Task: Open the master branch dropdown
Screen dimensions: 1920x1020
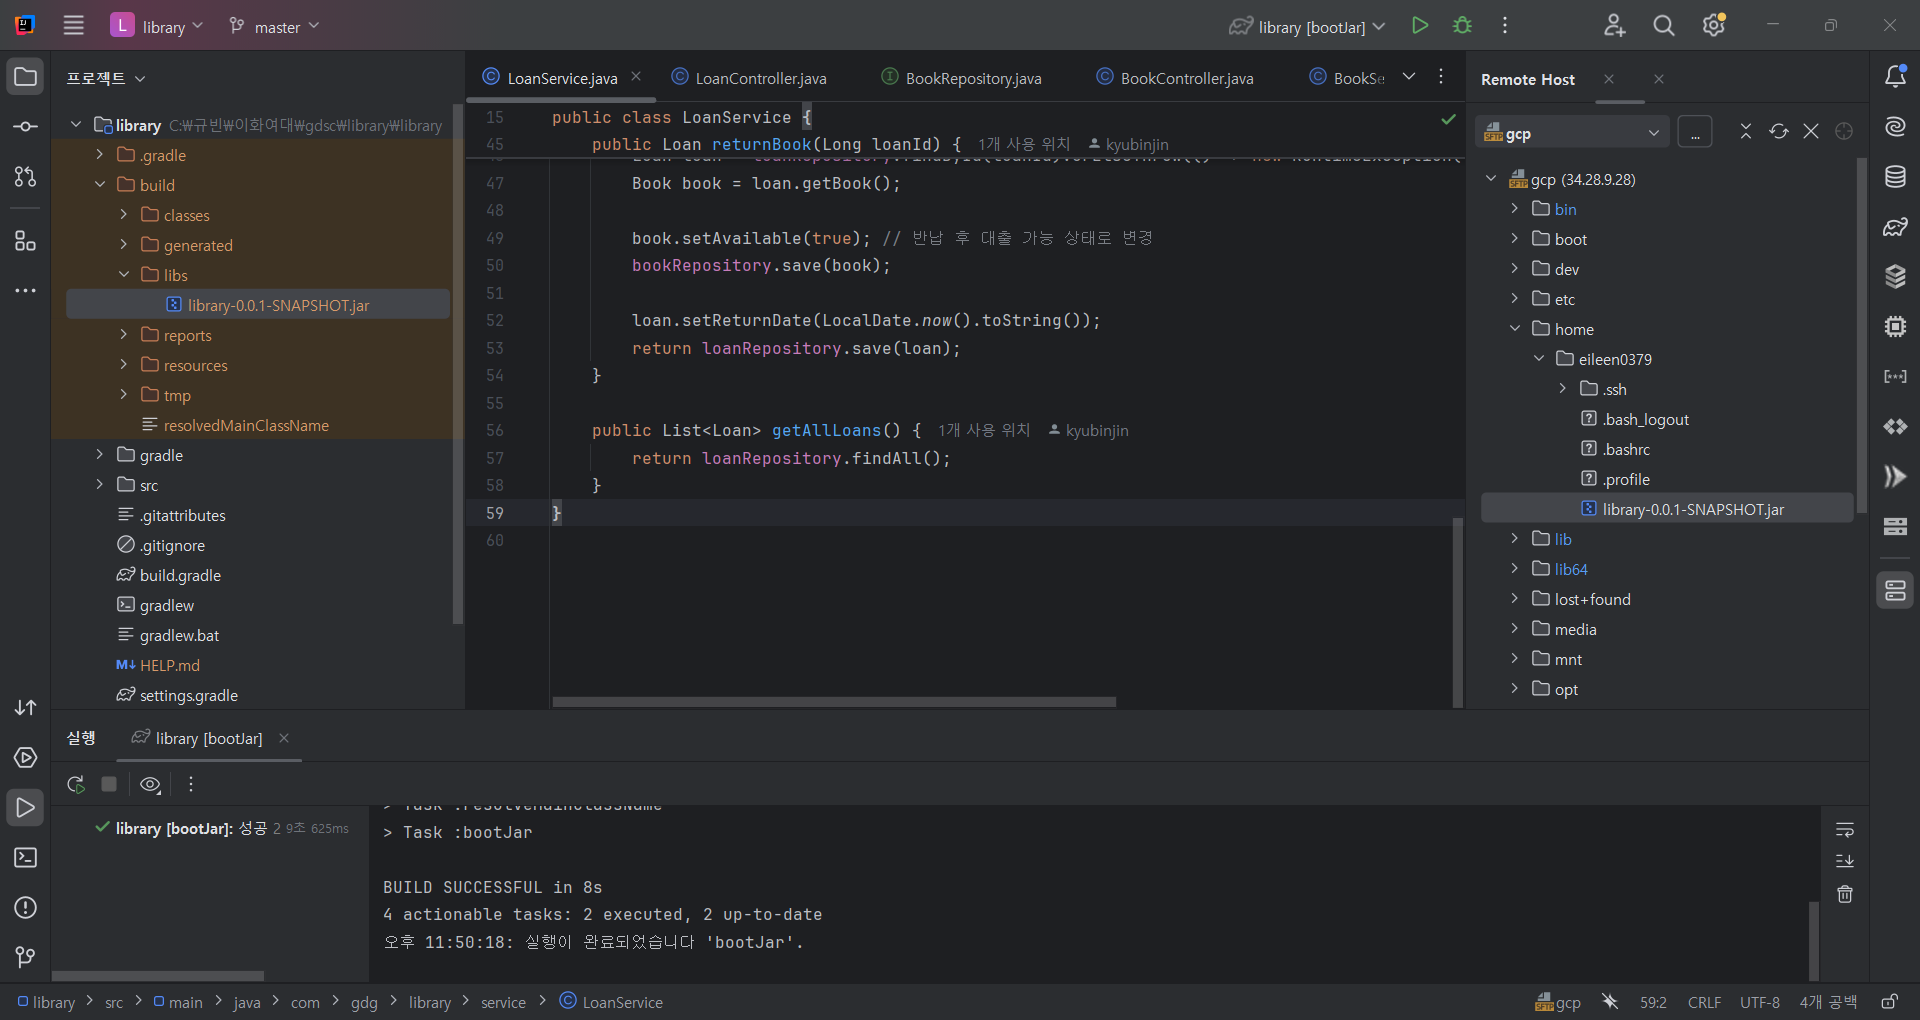Action: click(273, 26)
